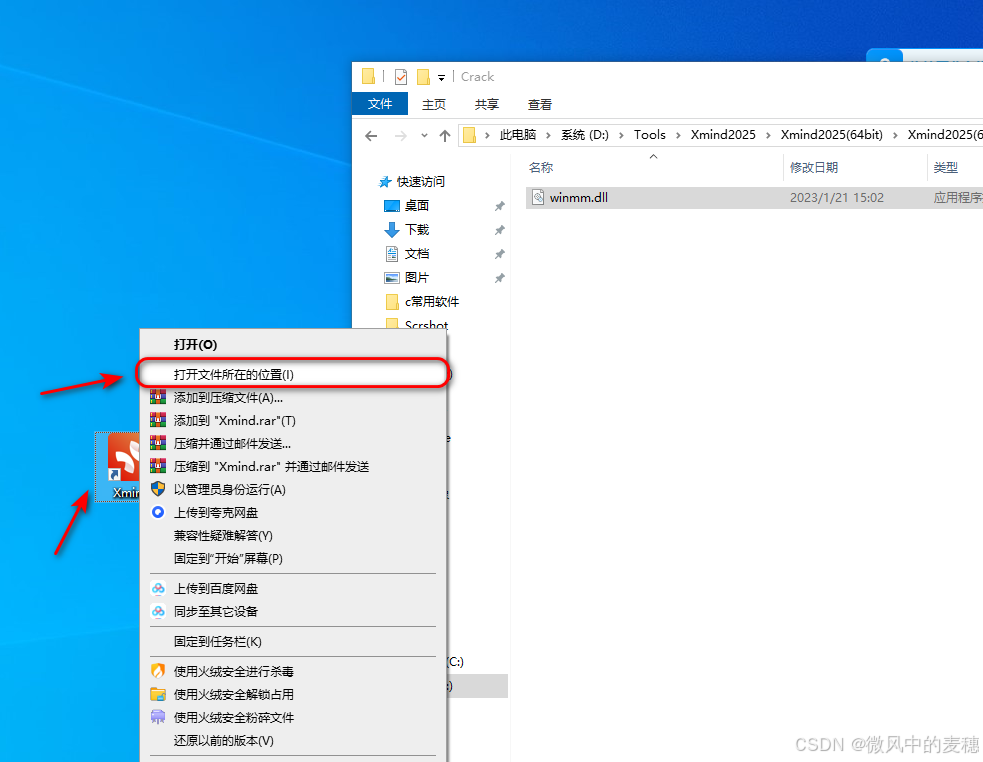Unpin "下载" using its pin icon
Image resolution: width=983 pixels, height=762 pixels.
pyautogui.click(x=500, y=230)
